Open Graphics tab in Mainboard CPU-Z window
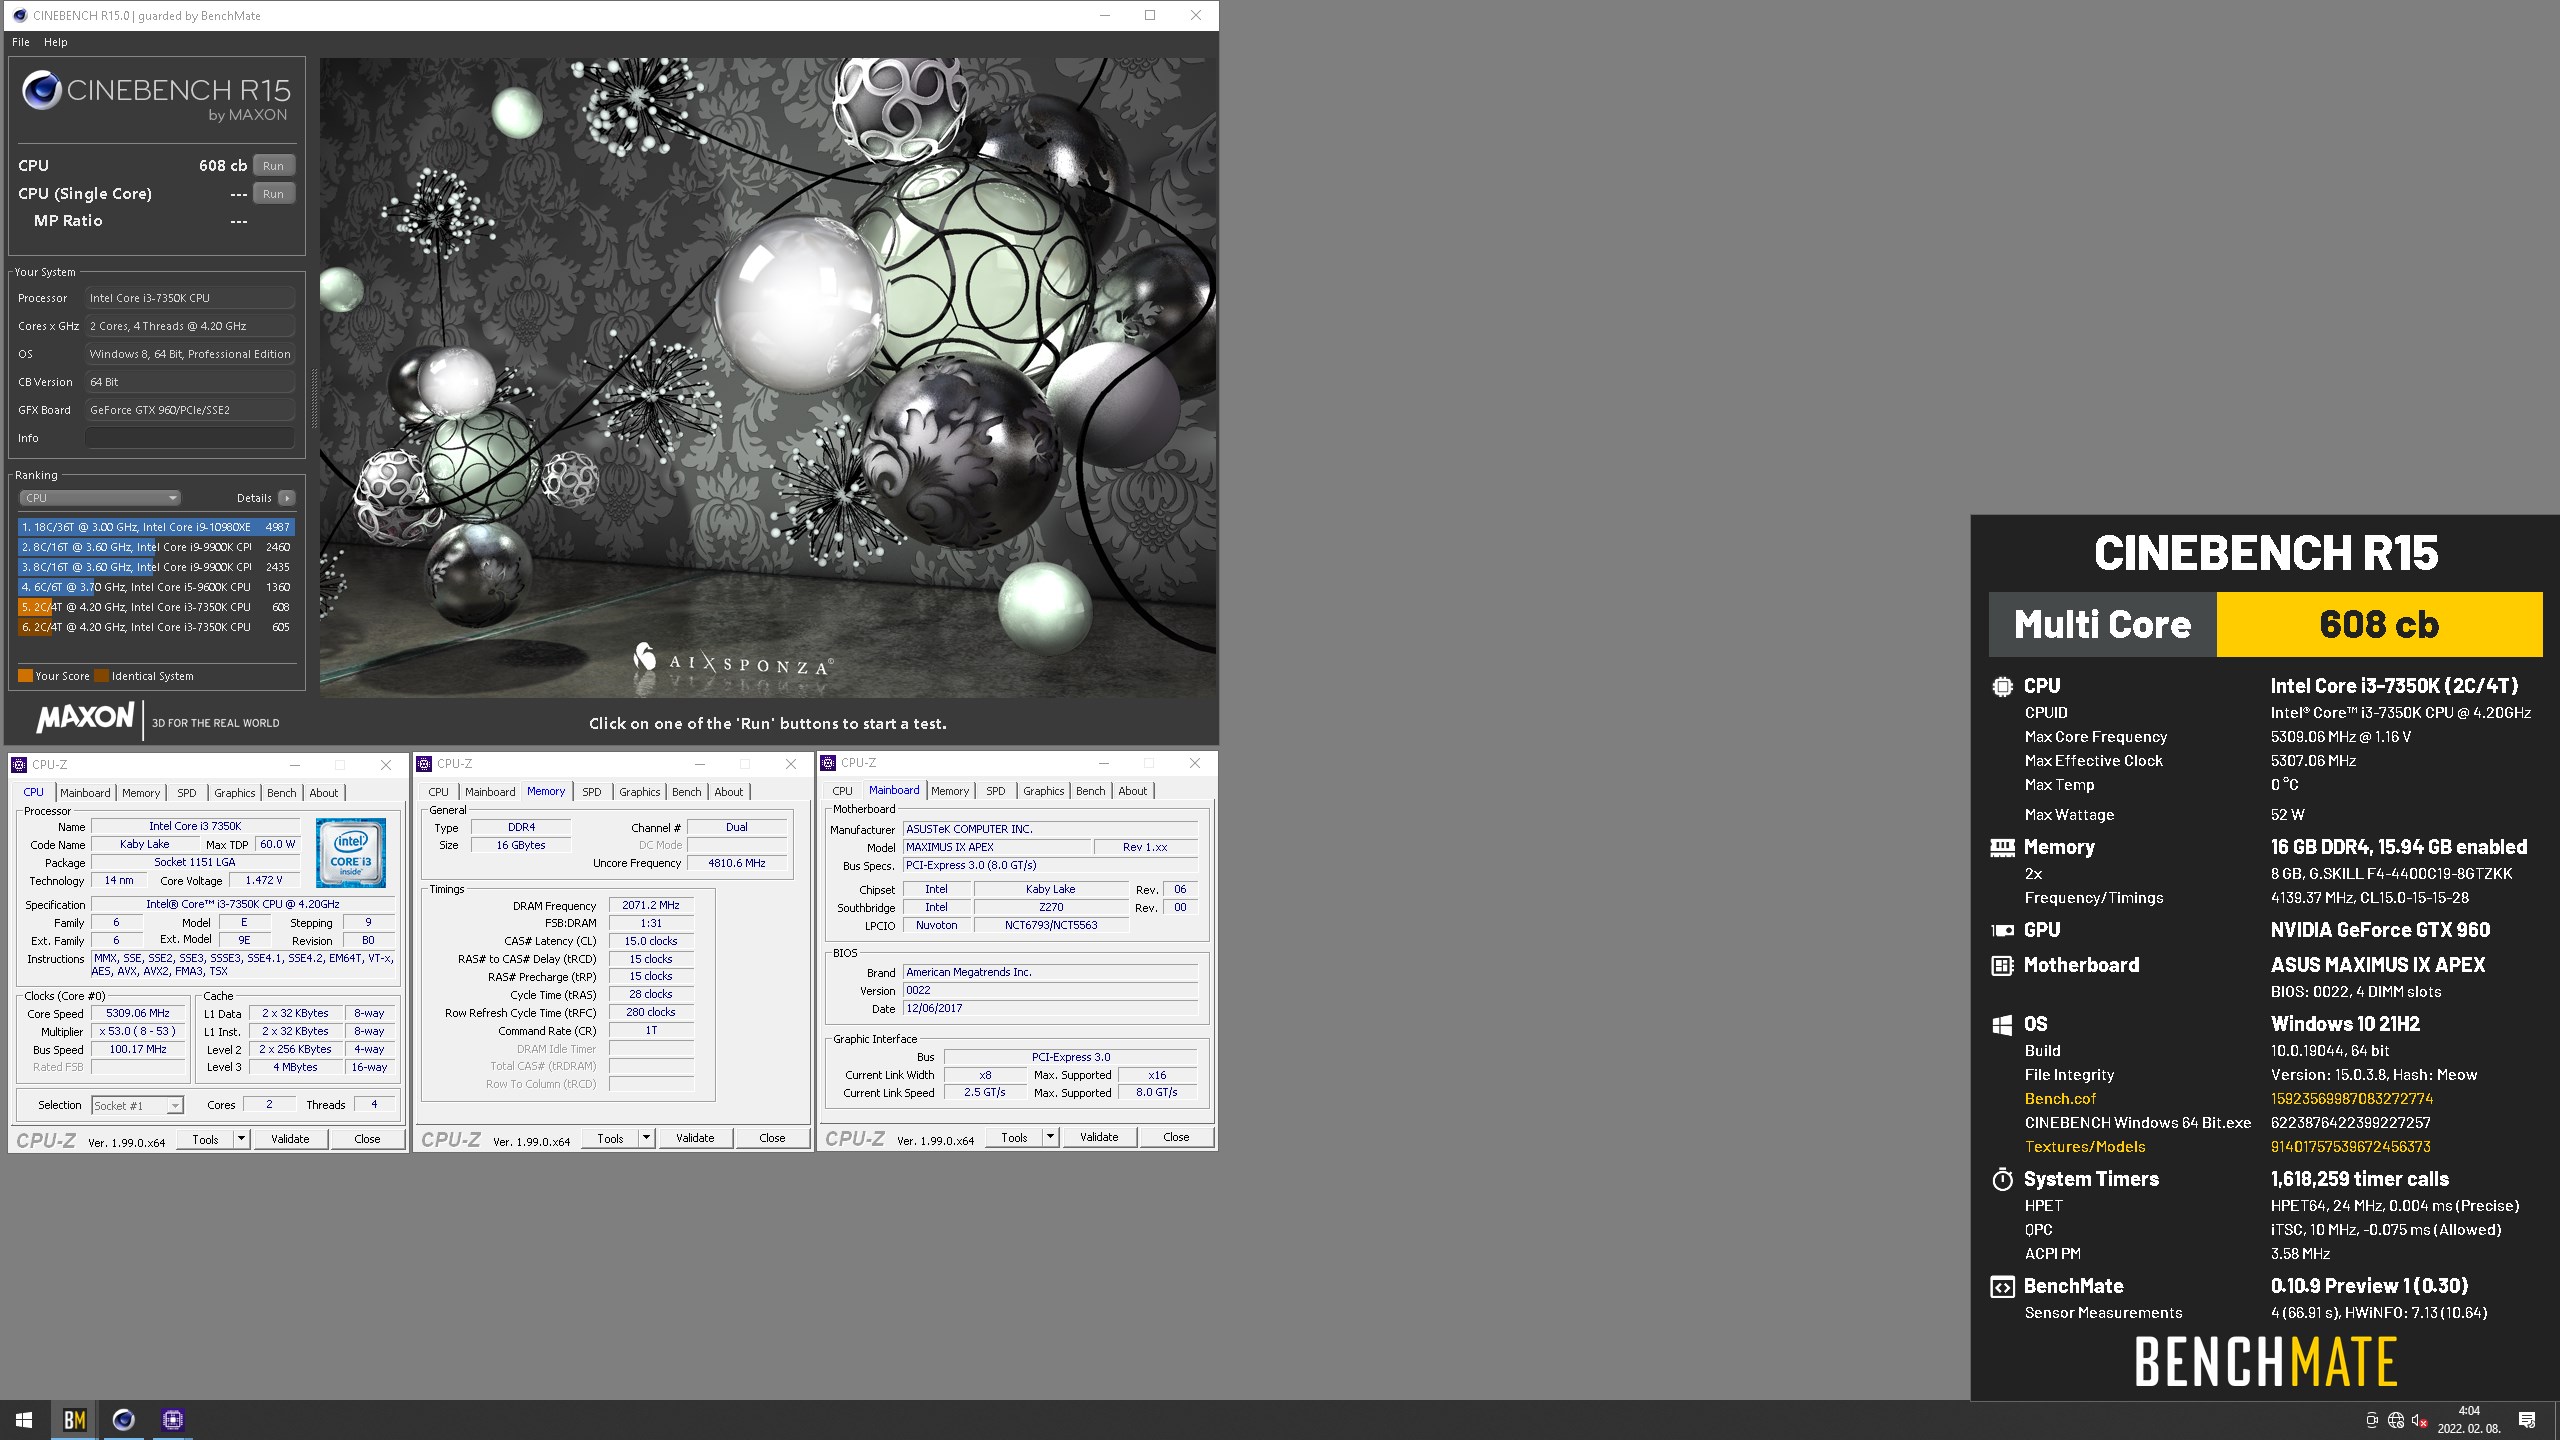The width and height of the screenshot is (2560, 1440). pyautogui.click(x=1043, y=791)
